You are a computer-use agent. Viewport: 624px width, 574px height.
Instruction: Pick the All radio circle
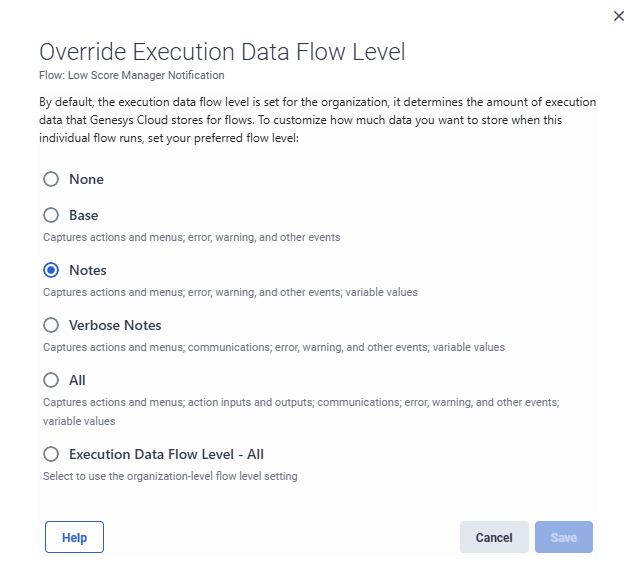pyautogui.click(x=51, y=380)
